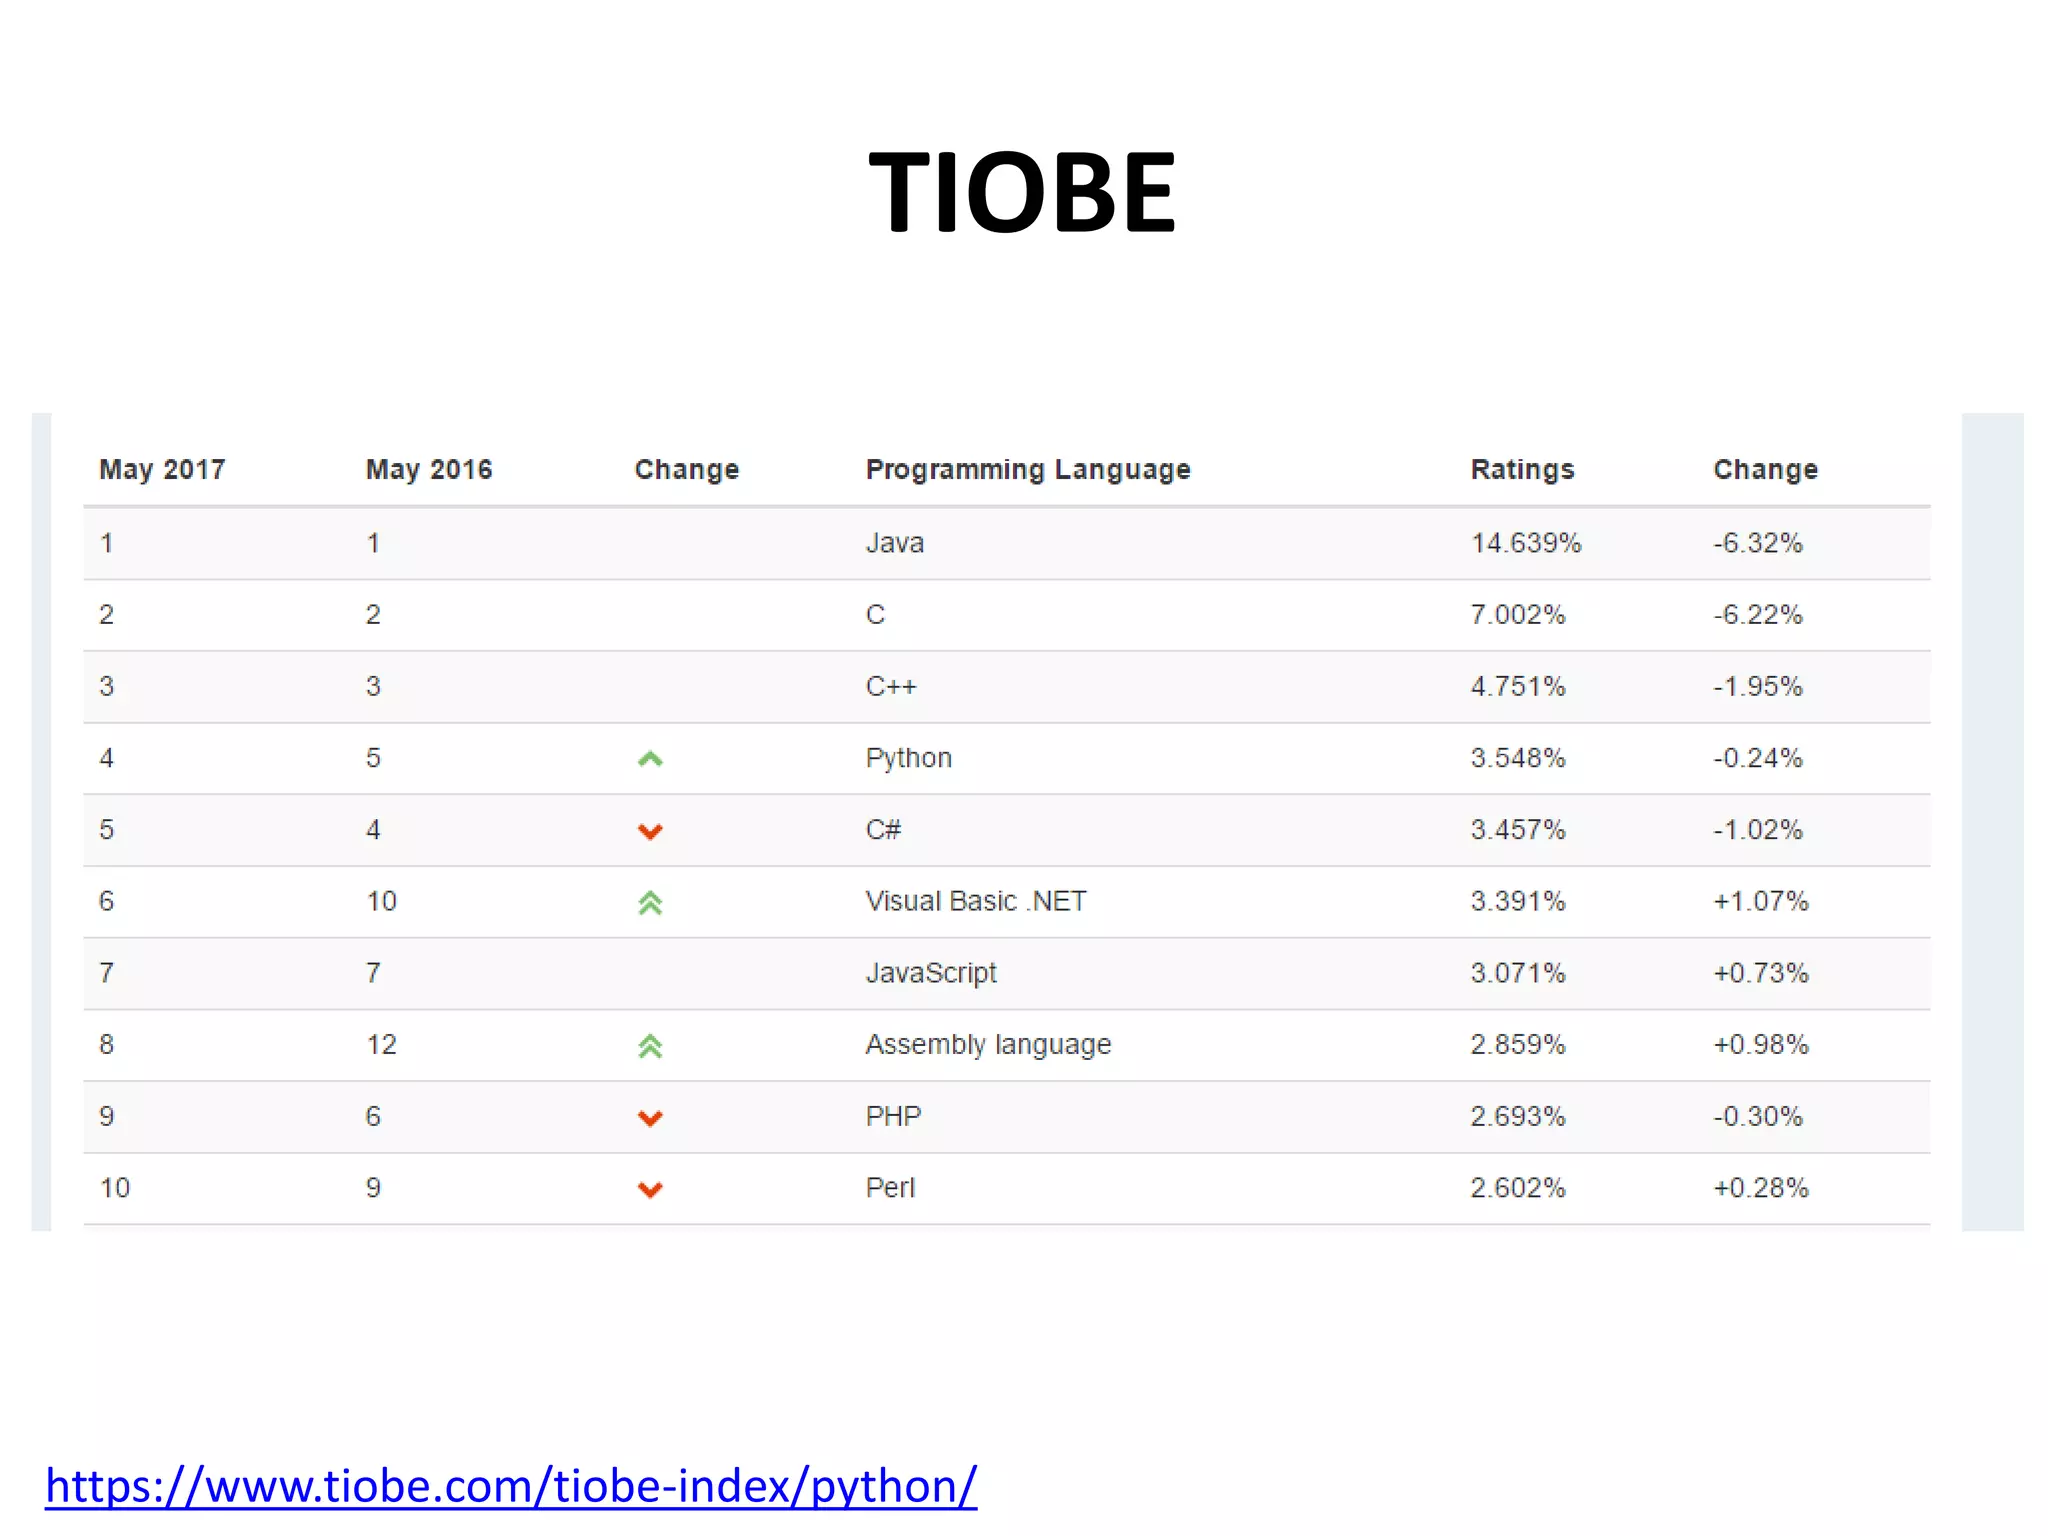Click the green up arrow in Python row
2048x1536 pixels.
650,759
